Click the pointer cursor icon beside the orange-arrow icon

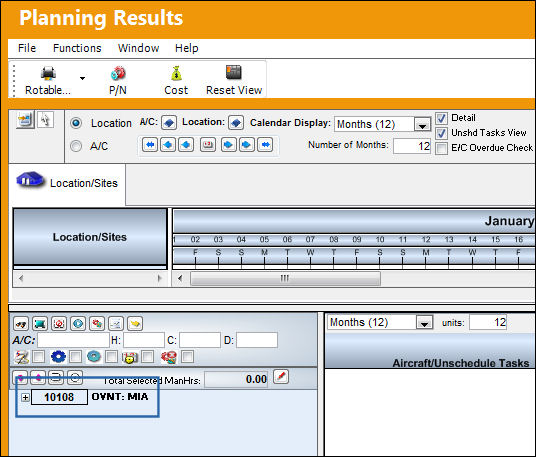point(45,120)
